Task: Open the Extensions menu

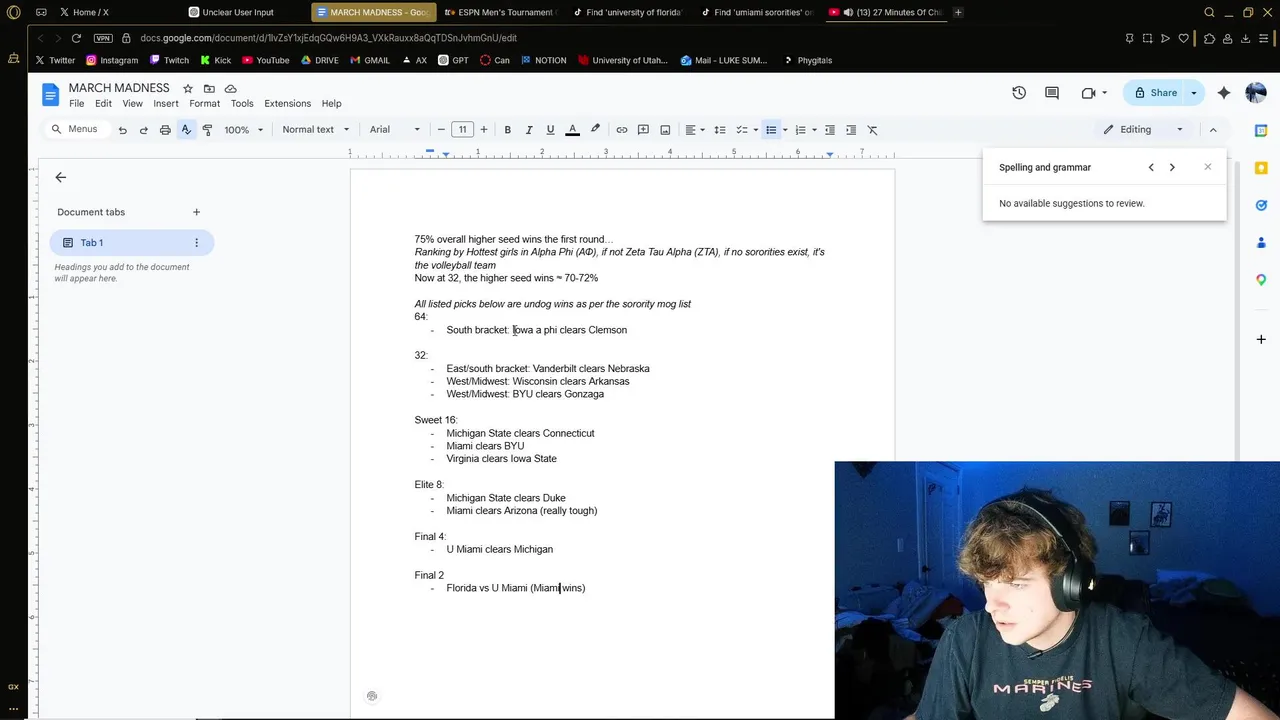Action: tap(287, 104)
